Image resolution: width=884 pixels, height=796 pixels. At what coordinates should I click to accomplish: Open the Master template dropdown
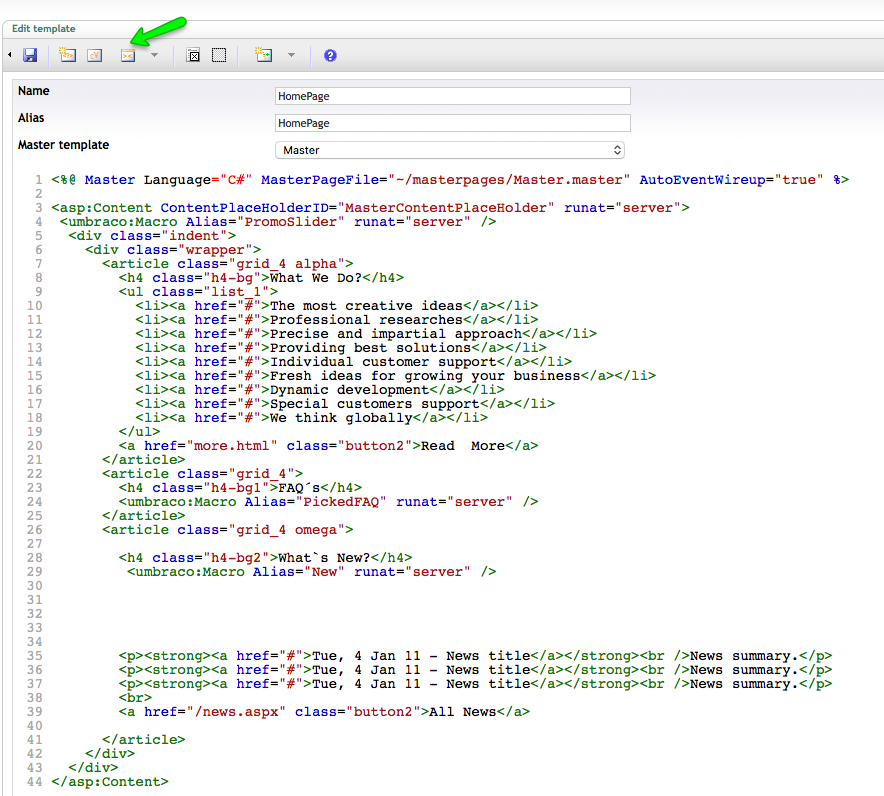(x=450, y=150)
